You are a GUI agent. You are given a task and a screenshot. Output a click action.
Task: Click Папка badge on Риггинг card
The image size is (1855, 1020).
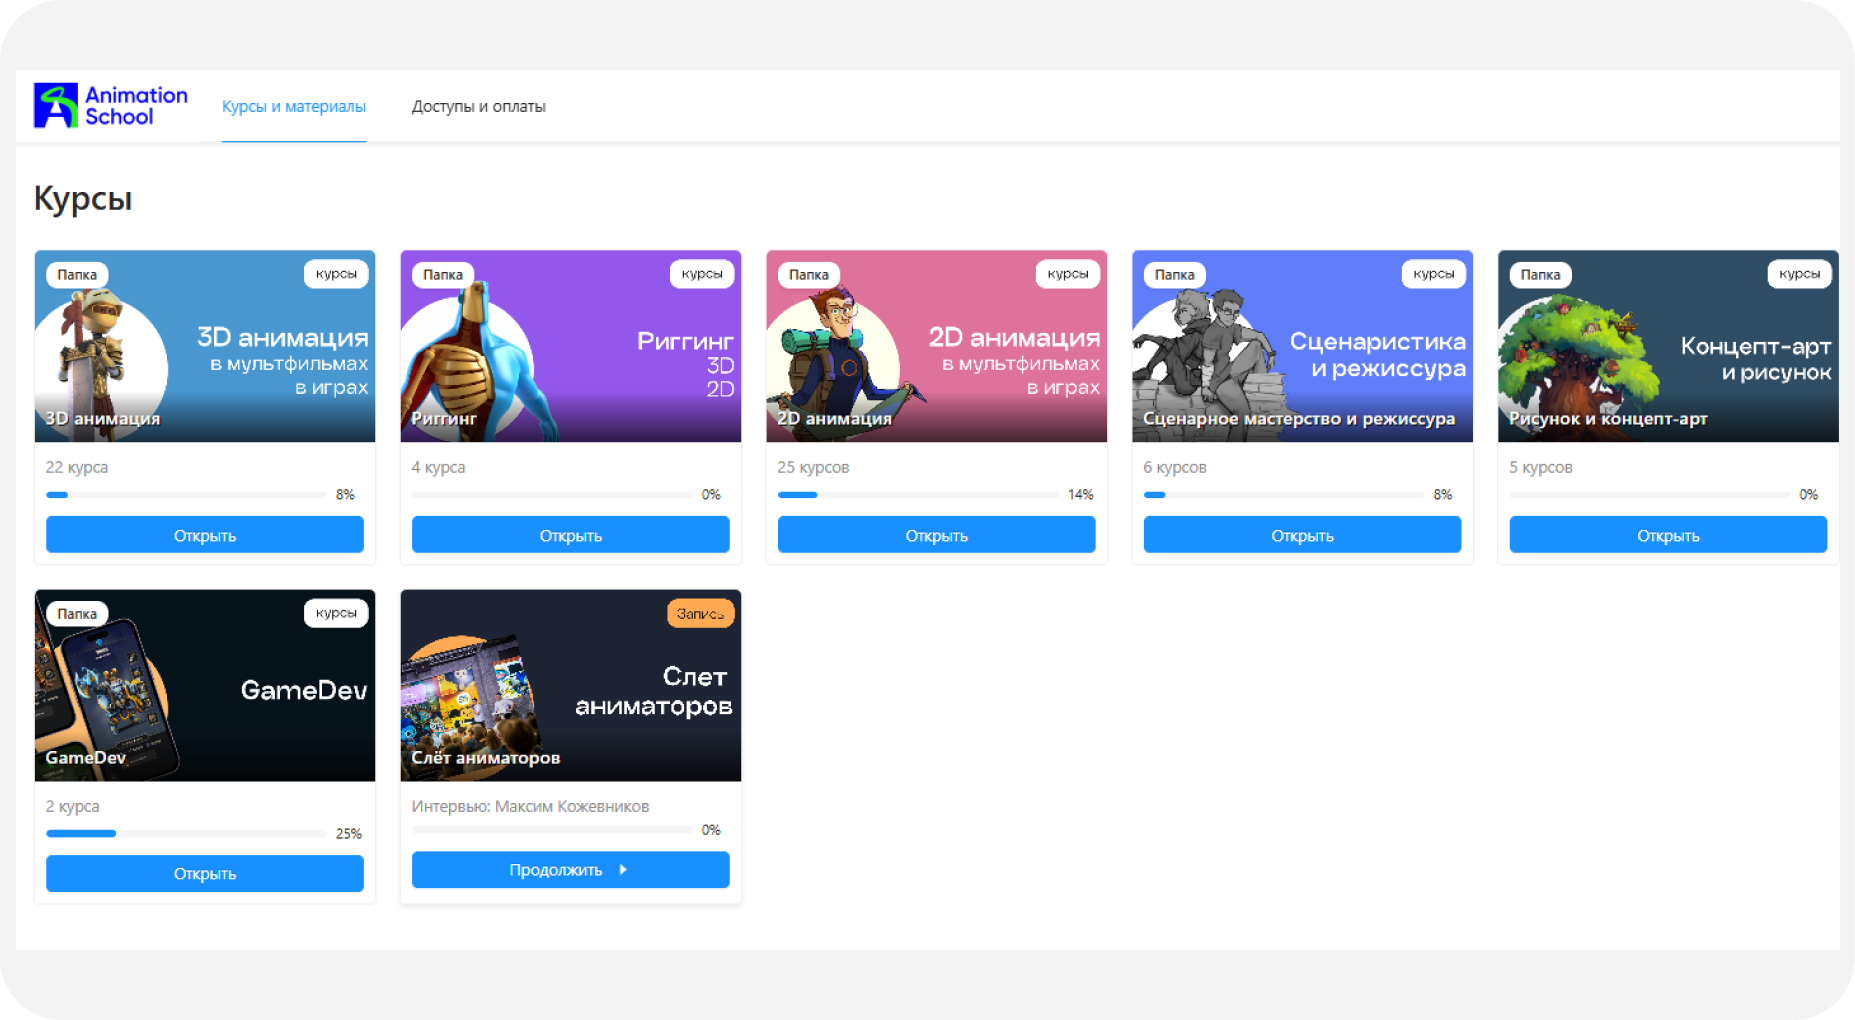coord(443,275)
